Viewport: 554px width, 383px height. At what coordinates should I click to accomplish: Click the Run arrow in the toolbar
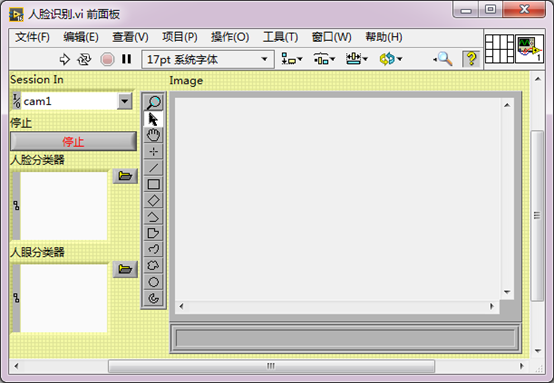point(65,59)
